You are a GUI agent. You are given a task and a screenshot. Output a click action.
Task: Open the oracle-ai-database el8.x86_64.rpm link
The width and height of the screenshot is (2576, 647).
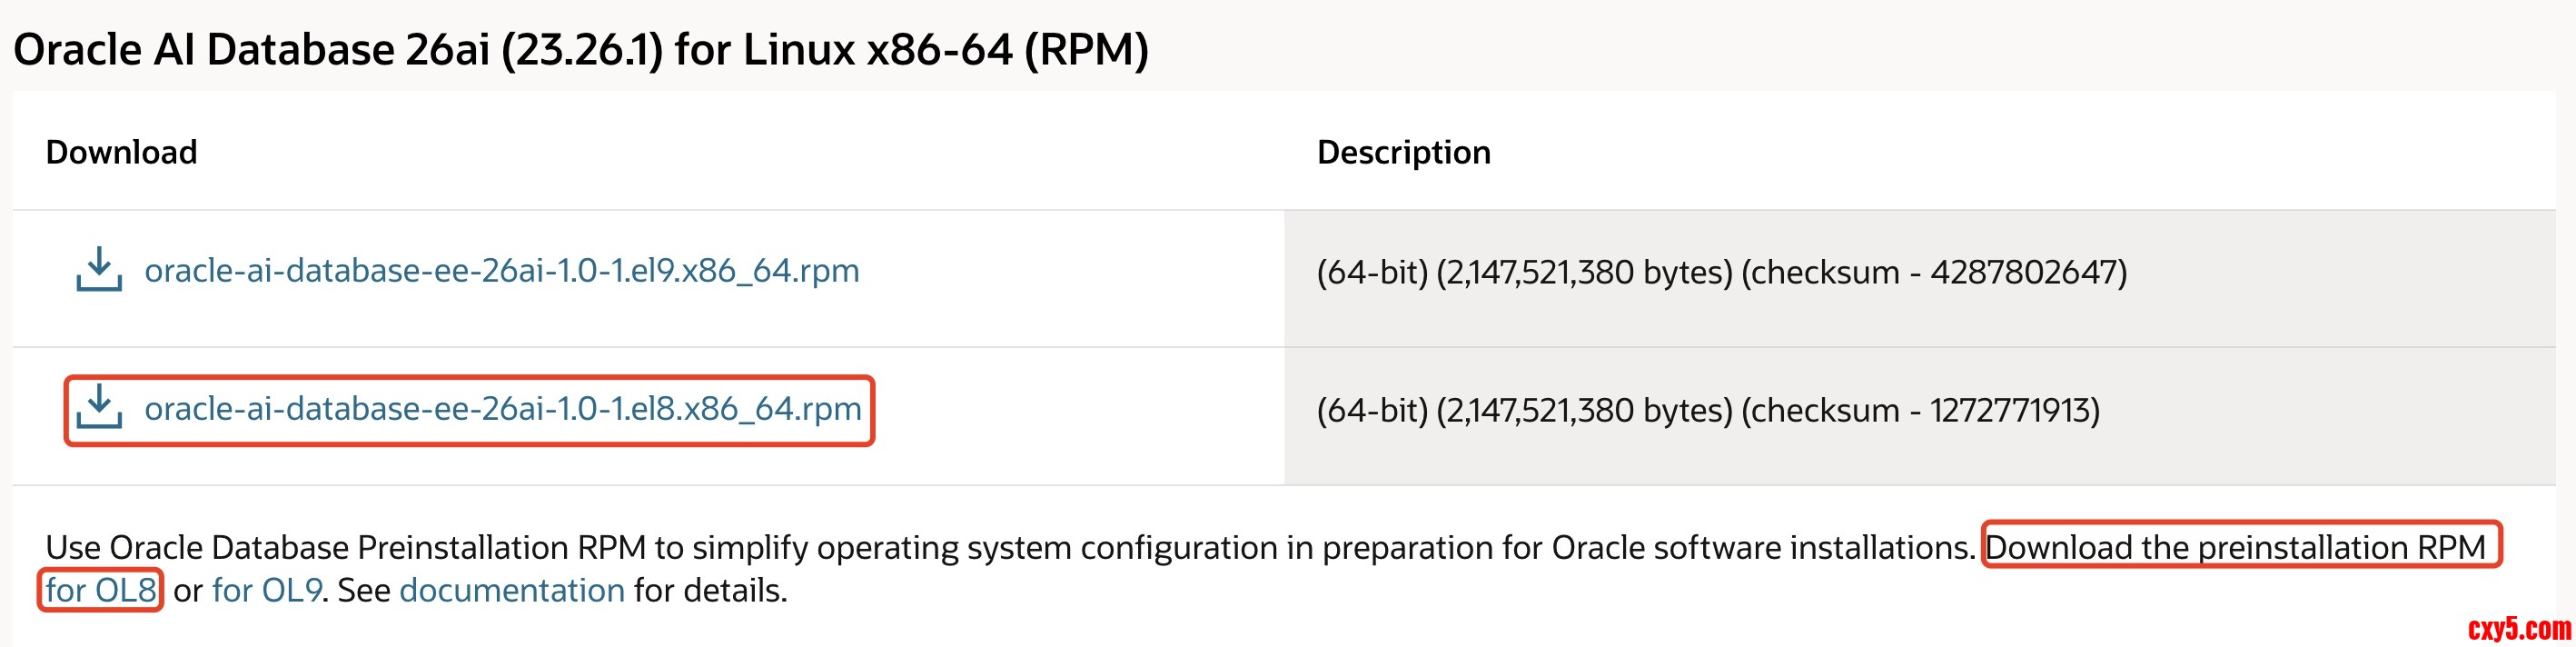tap(502, 409)
